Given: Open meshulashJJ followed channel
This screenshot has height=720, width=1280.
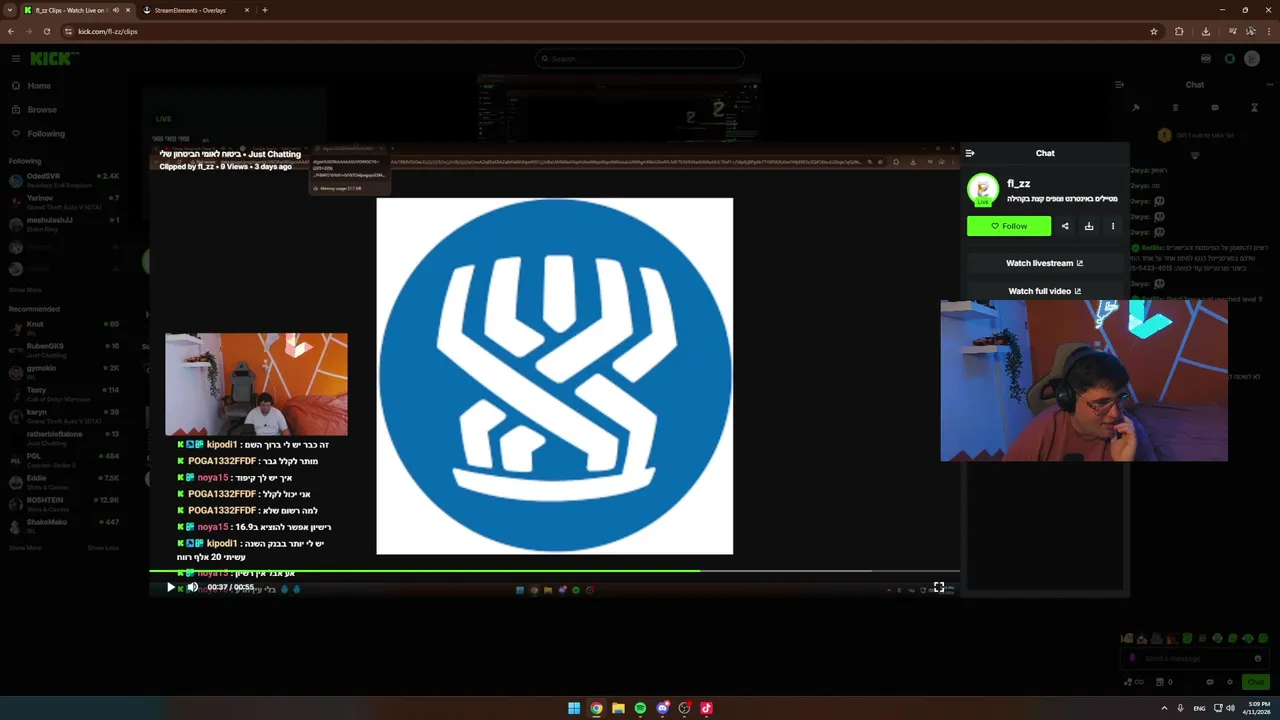Looking at the screenshot, I should tap(64, 224).
